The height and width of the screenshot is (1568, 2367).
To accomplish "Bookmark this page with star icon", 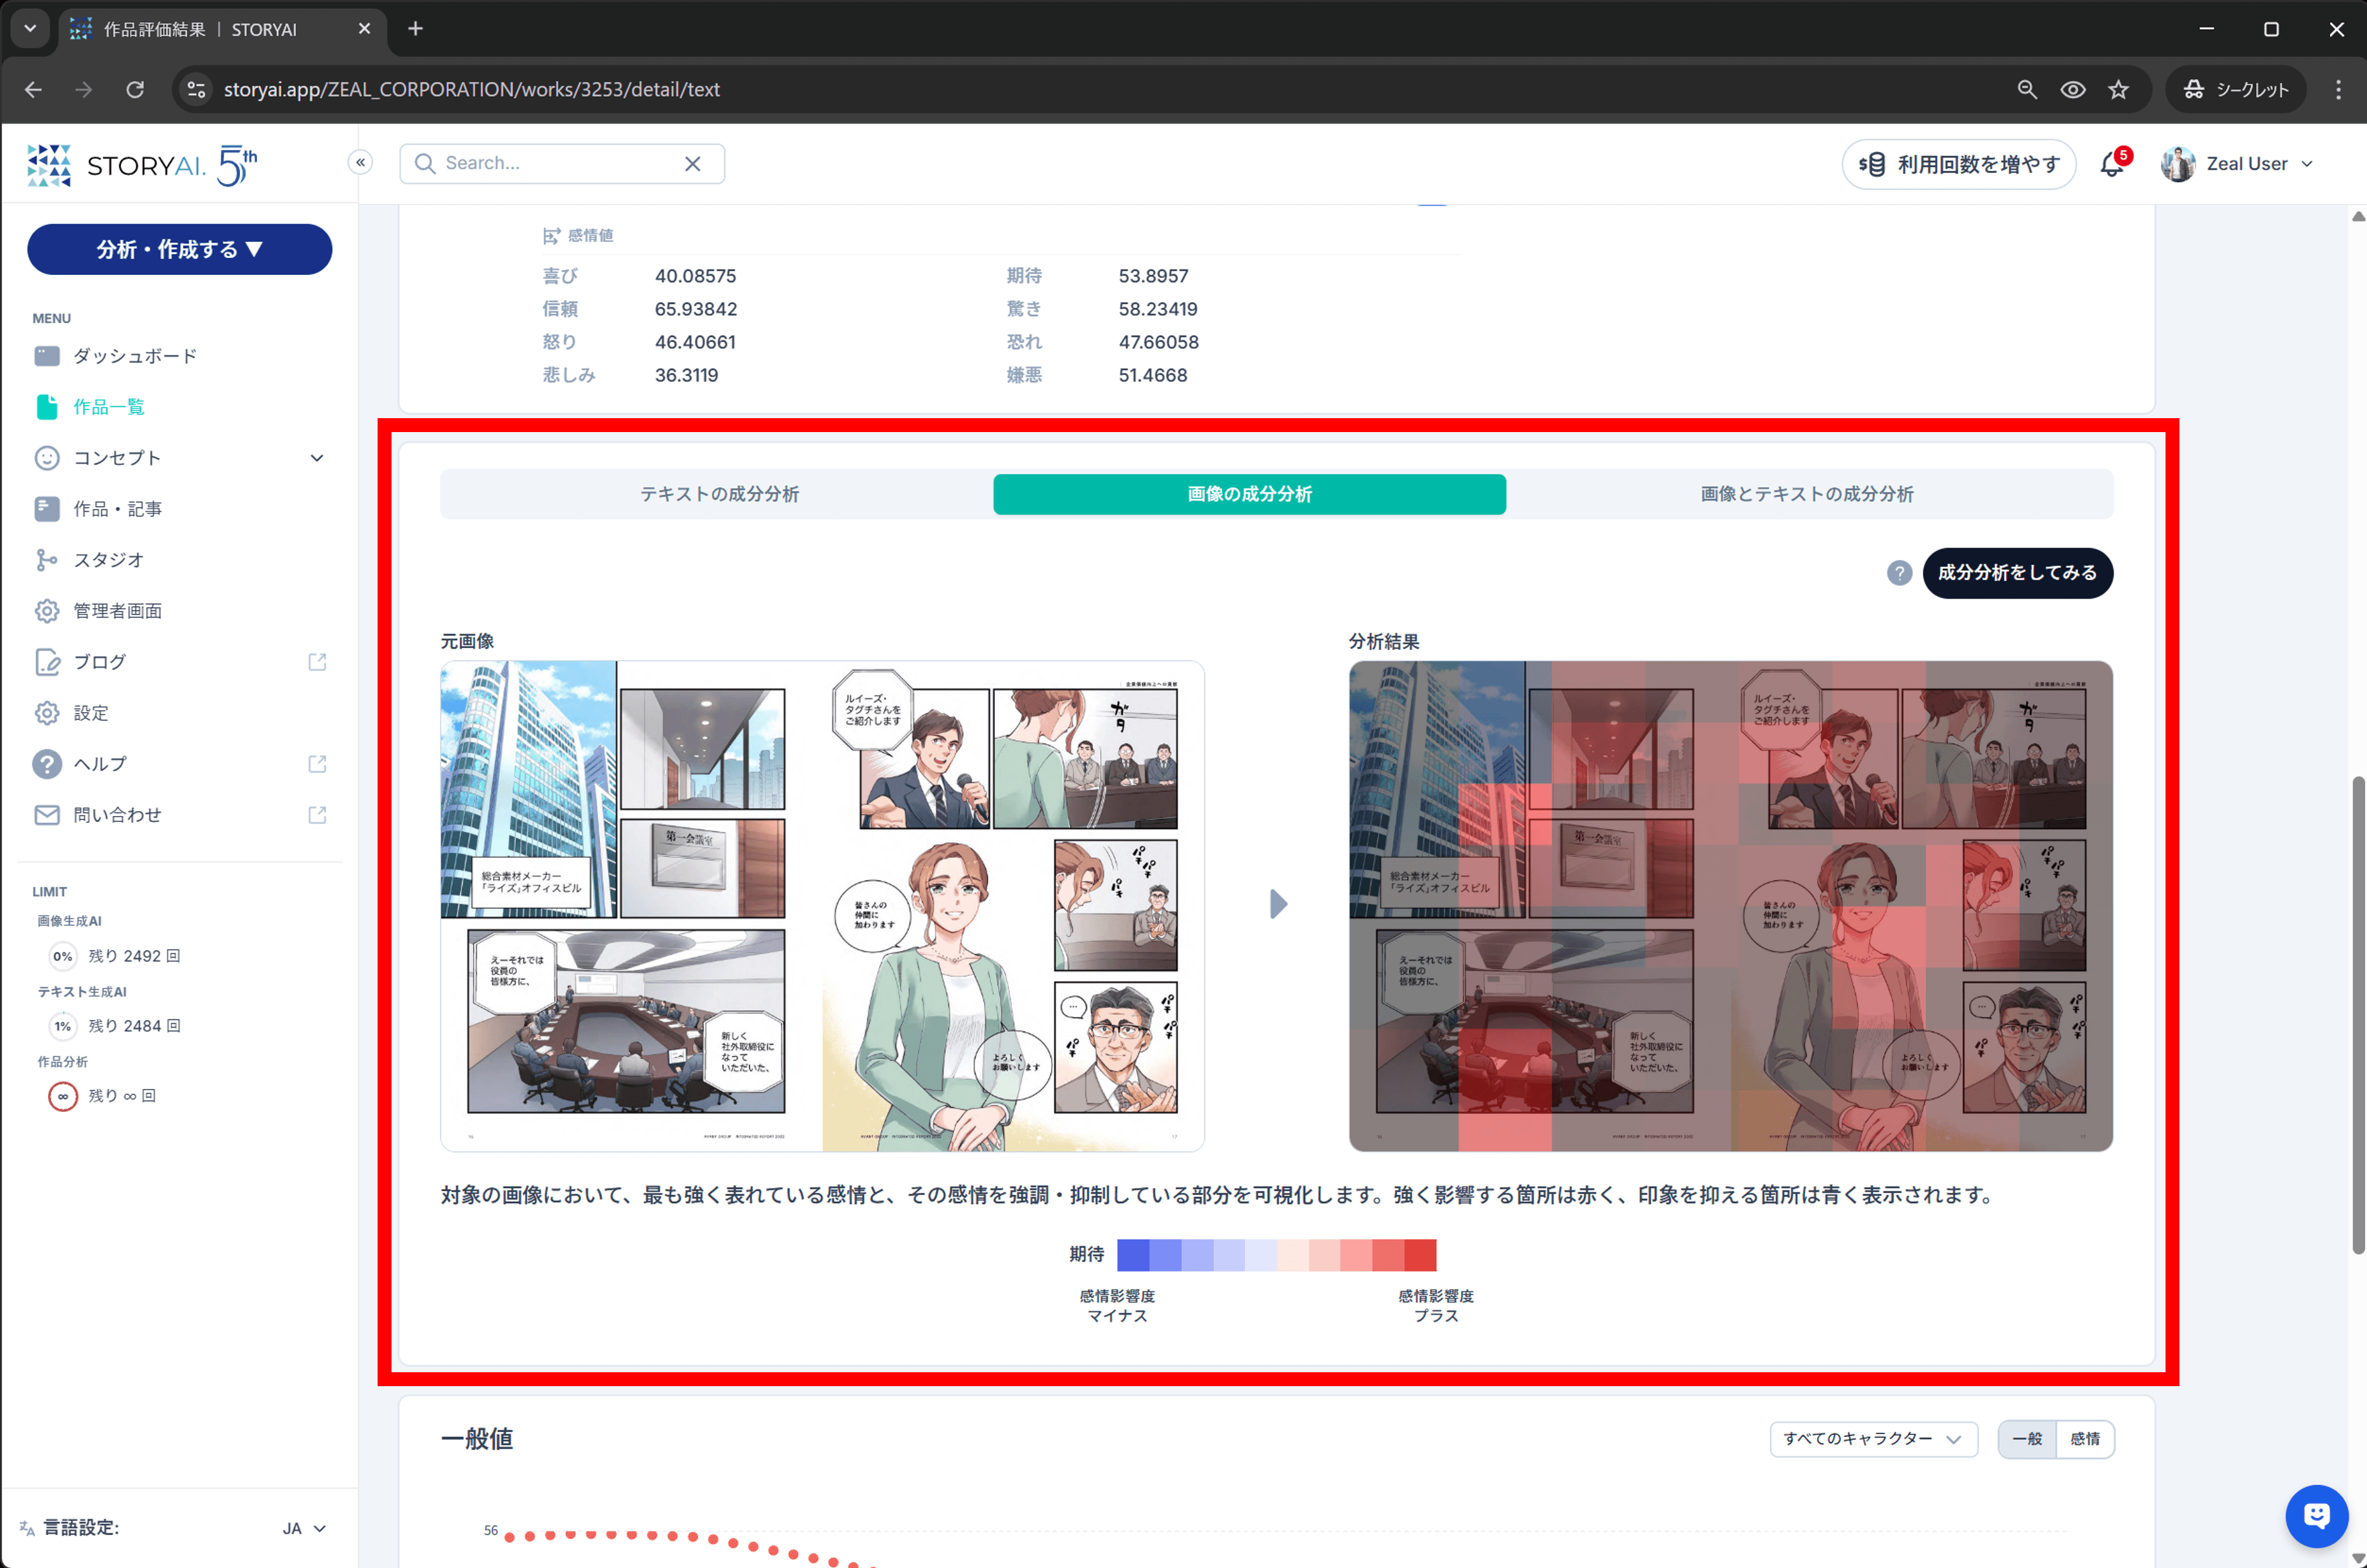I will pos(2118,90).
